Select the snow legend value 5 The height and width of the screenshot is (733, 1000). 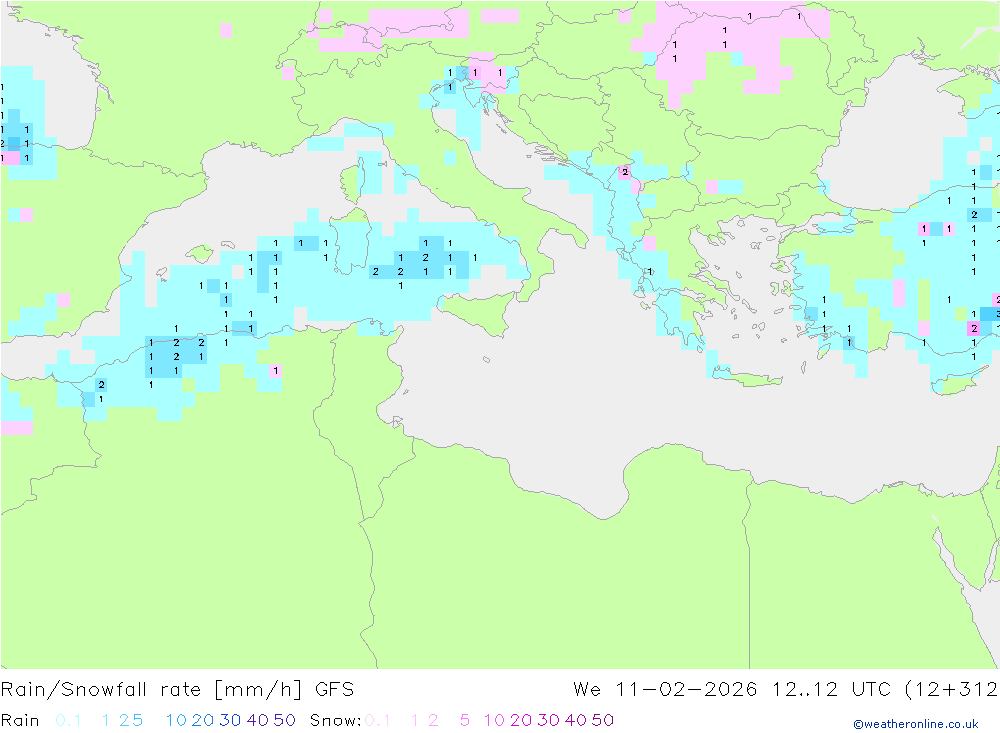(465, 720)
